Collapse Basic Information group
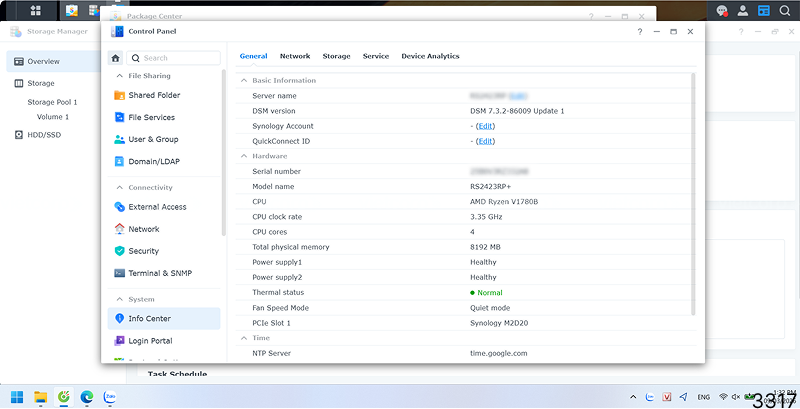 coord(244,81)
